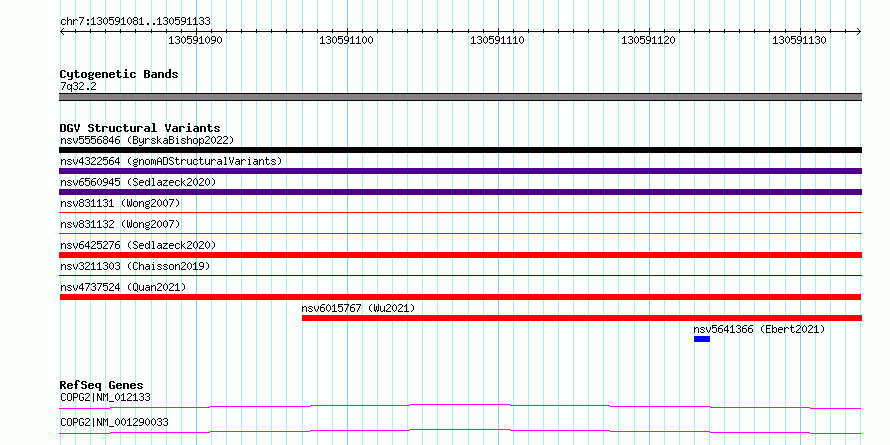Select the DGV Structural Variants track title
Image resolution: width=890 pixels, height=445 pixels.
[140, 128]
